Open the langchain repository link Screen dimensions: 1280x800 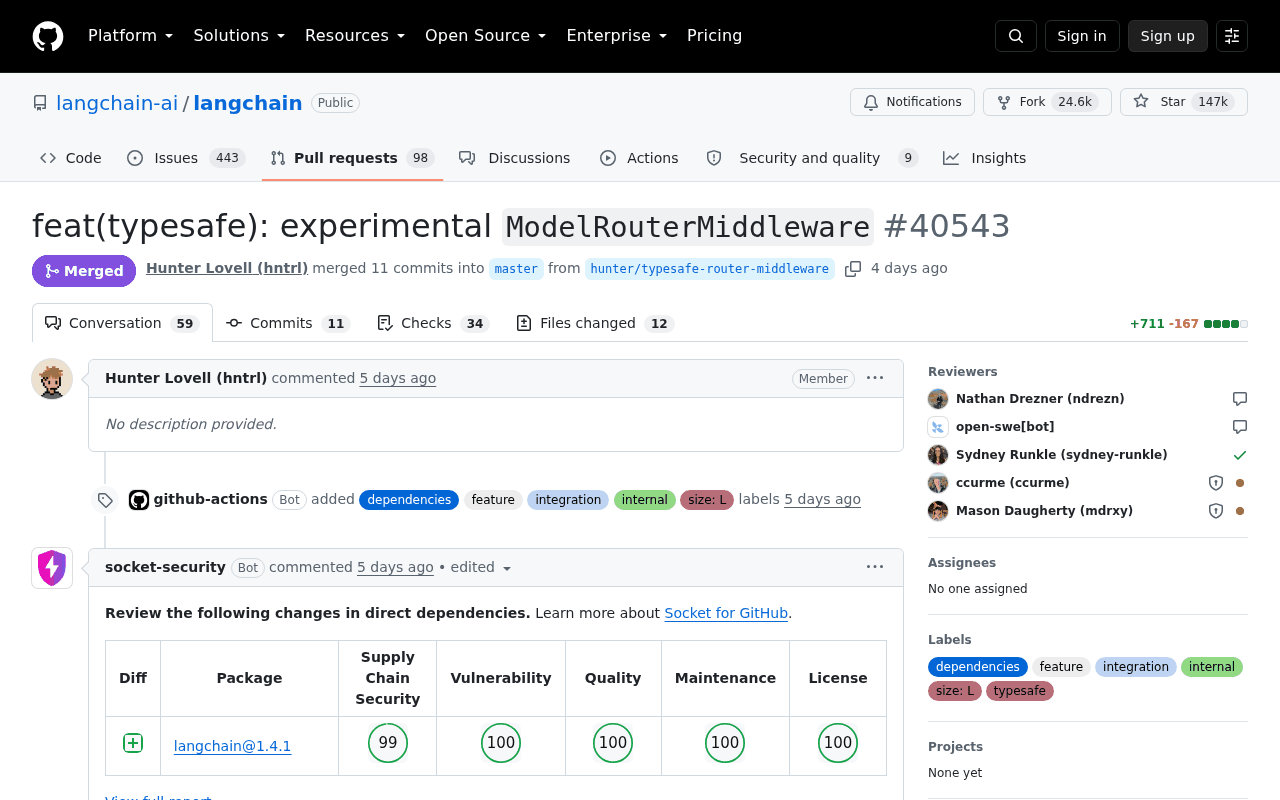(248, 103)
